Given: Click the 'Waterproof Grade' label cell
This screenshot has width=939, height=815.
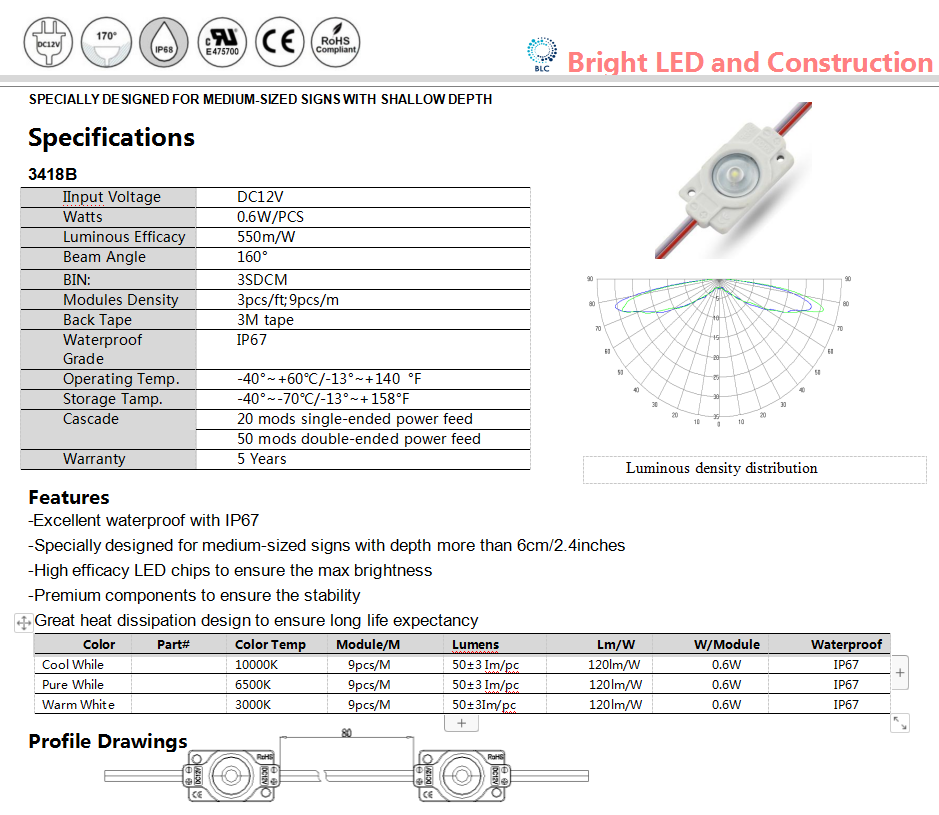Looking at the screenshot, I should (108, 349).
